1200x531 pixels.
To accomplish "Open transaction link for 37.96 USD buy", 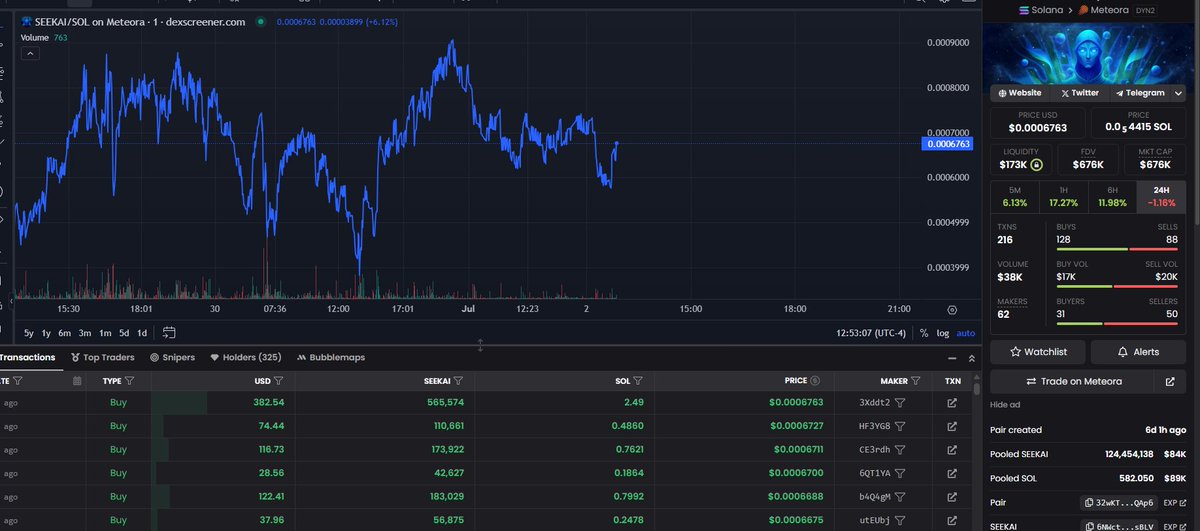I will click(x=952, y=519).
